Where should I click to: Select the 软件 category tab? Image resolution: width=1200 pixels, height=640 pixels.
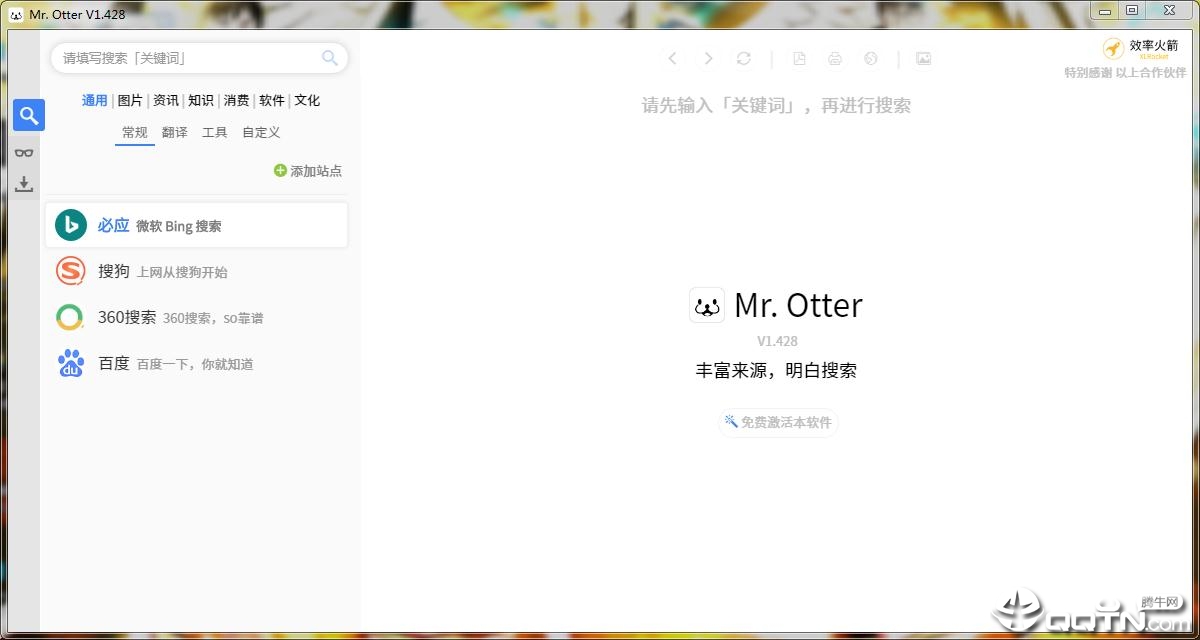point(272,101)
